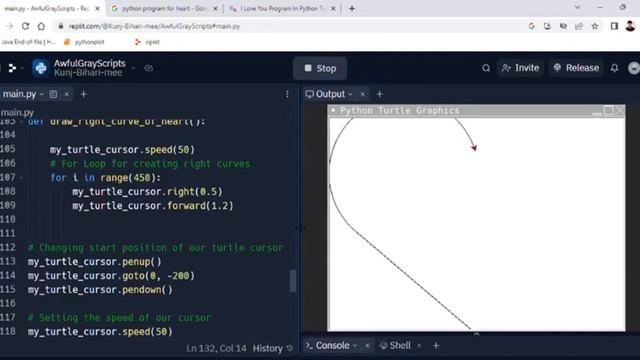Open the Replit user avatar menu
The width and height of the screenshot is (640, 360).
tap(634, 68)
